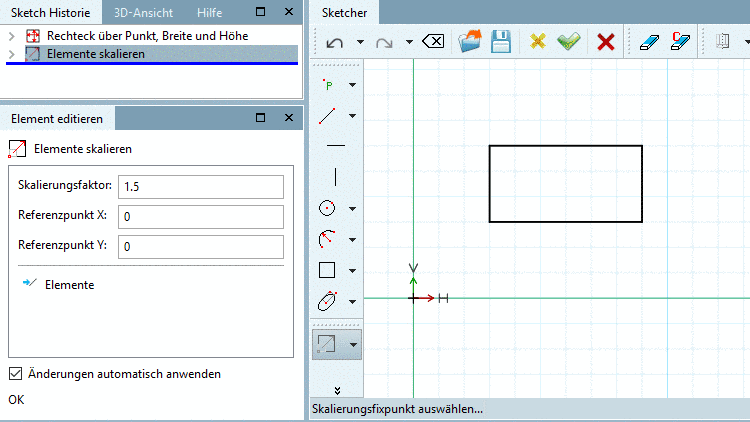Click the save floppy disk icon
This screenshot has height=422, width=750.
[x=501, y=42]
